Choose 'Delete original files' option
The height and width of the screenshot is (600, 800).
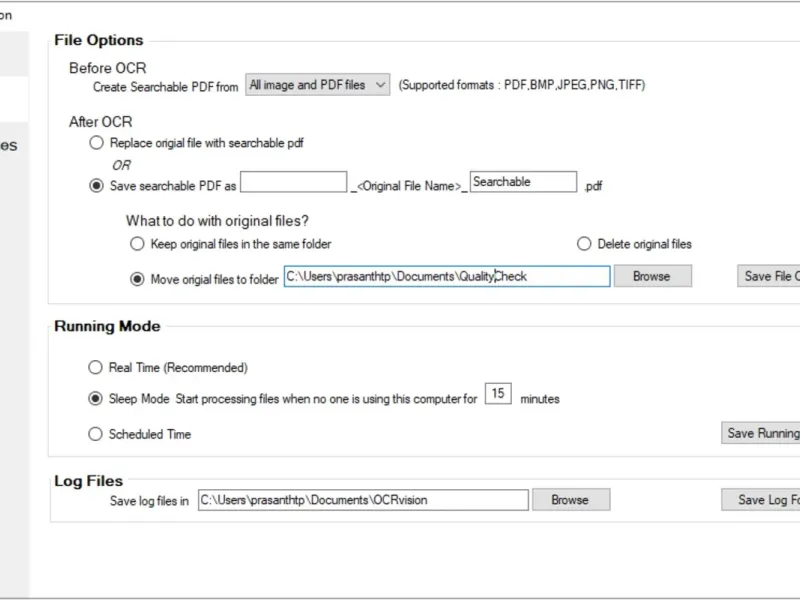tap(584, 244)
